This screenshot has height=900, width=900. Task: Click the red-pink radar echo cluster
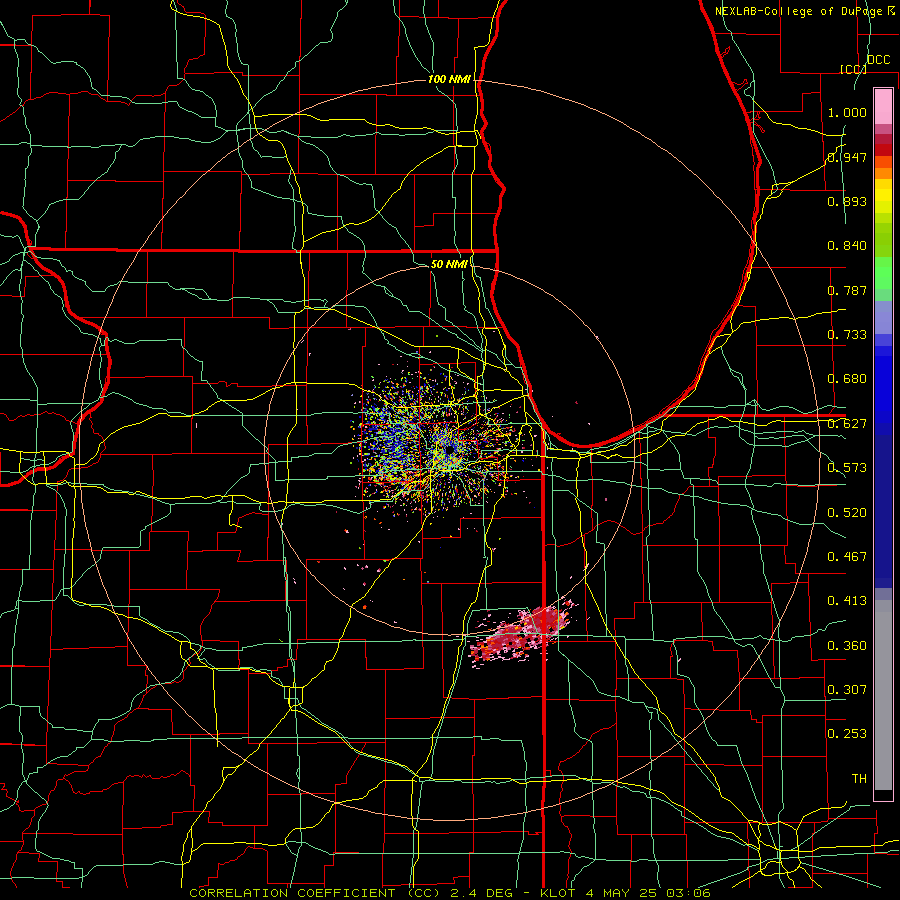pos(522,633)
